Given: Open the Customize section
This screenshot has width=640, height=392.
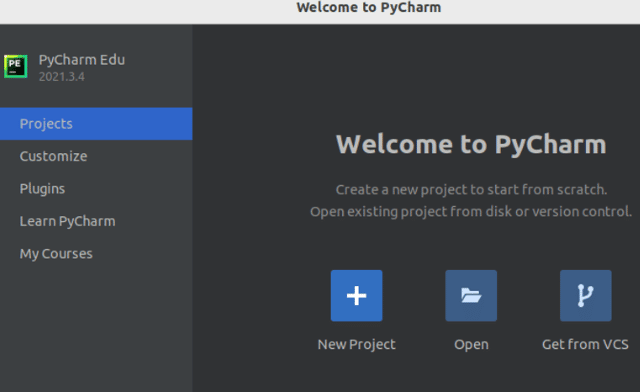Looking at the screenshot, I should click(96, 156).
